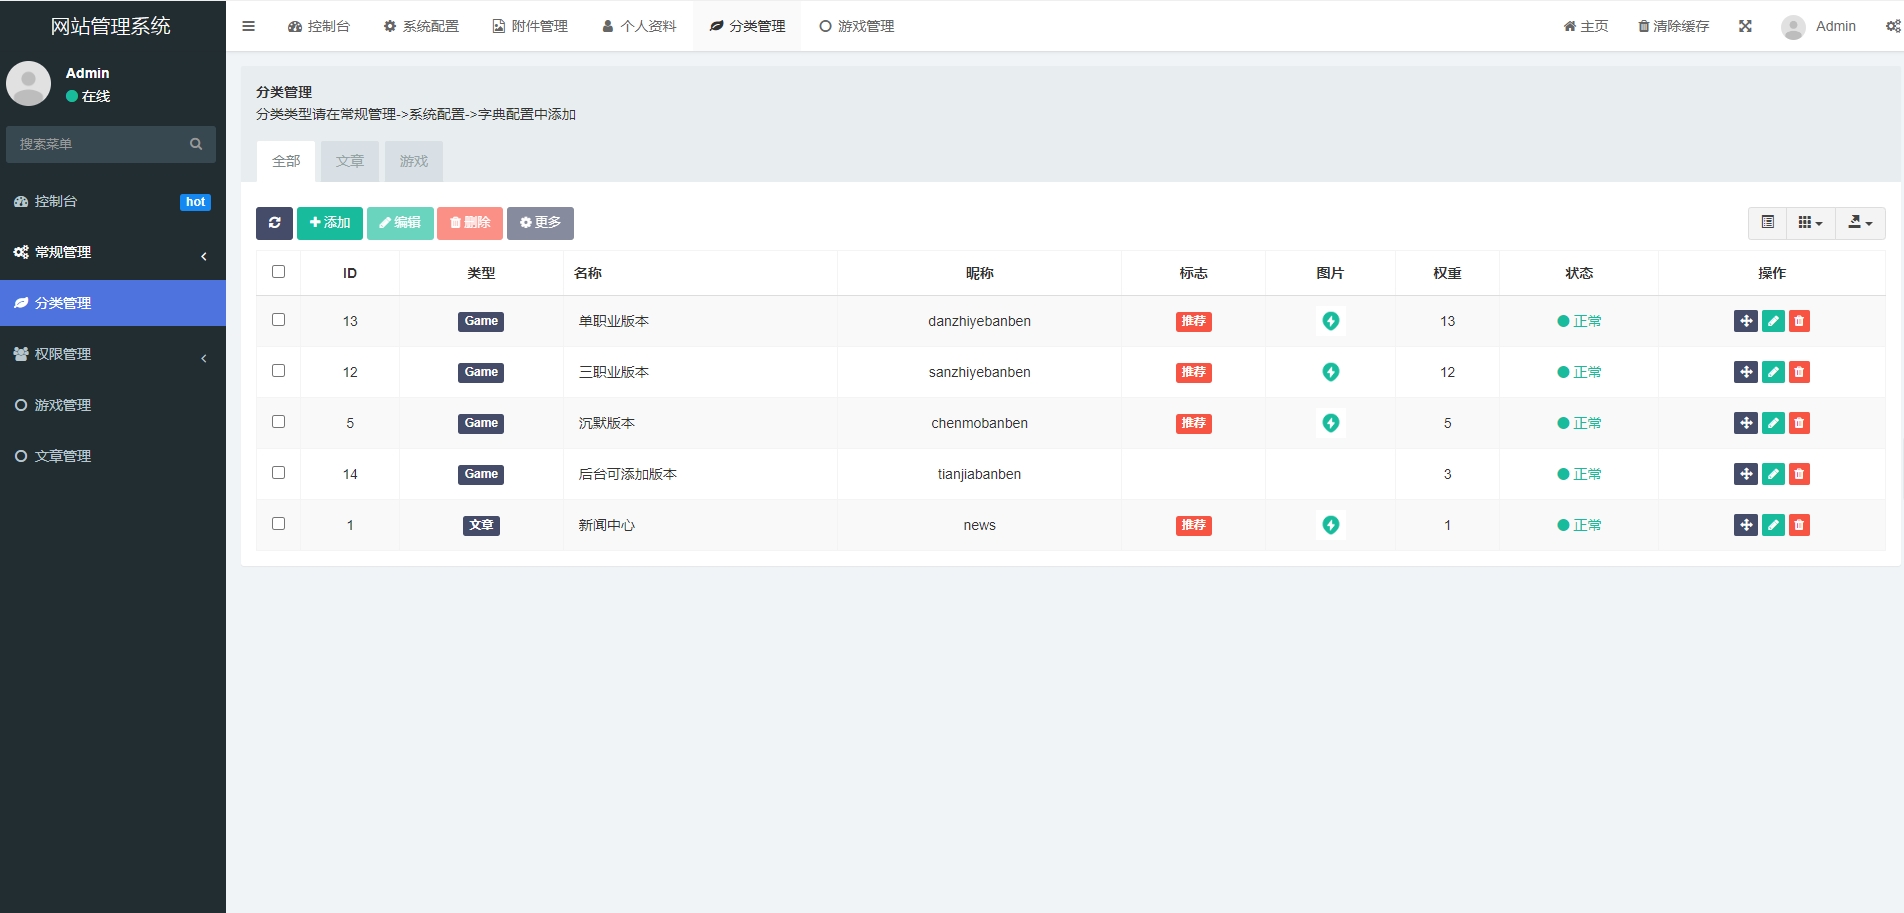Click the settings gears icon at top right
Image resolution: width=1904 pixels, height=913 pixels.
1892,26
